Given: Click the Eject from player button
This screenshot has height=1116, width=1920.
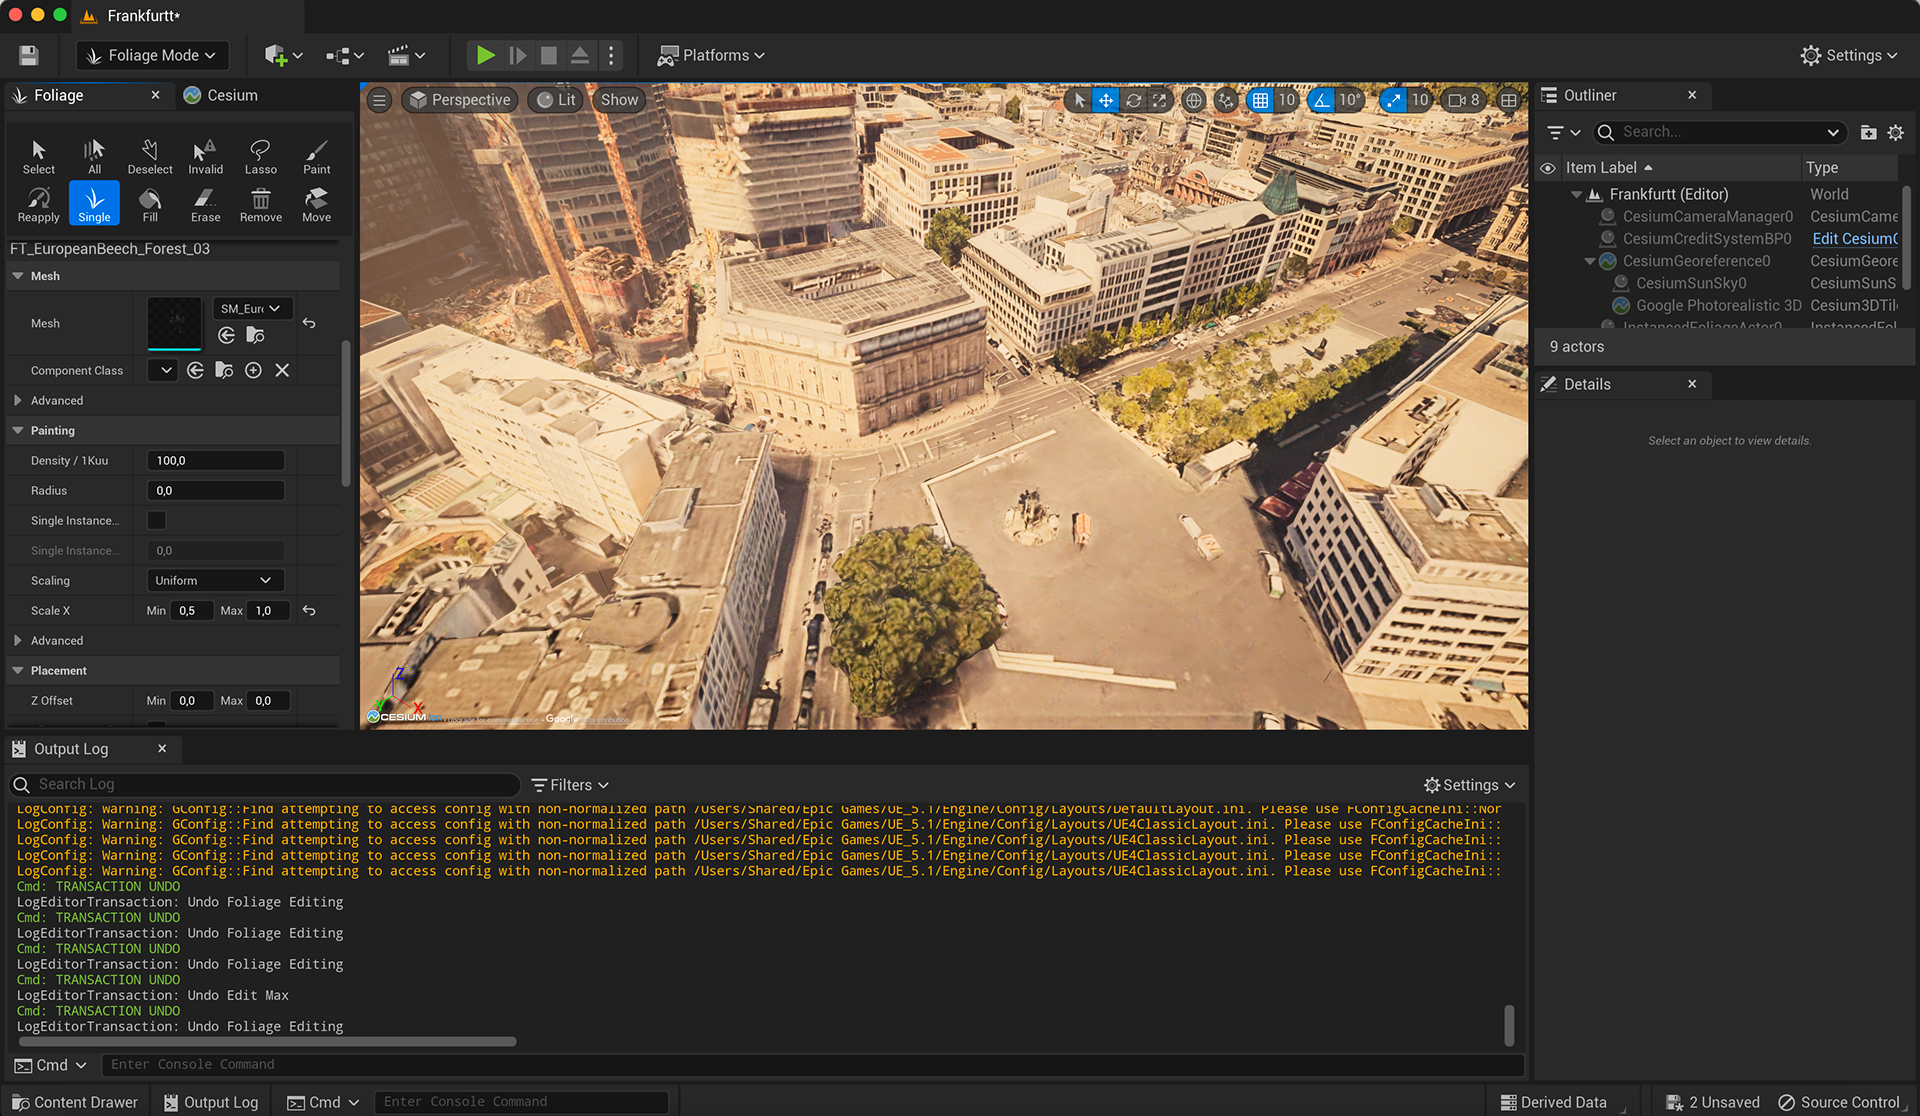Looking at the screenshot, I should 580,55.
